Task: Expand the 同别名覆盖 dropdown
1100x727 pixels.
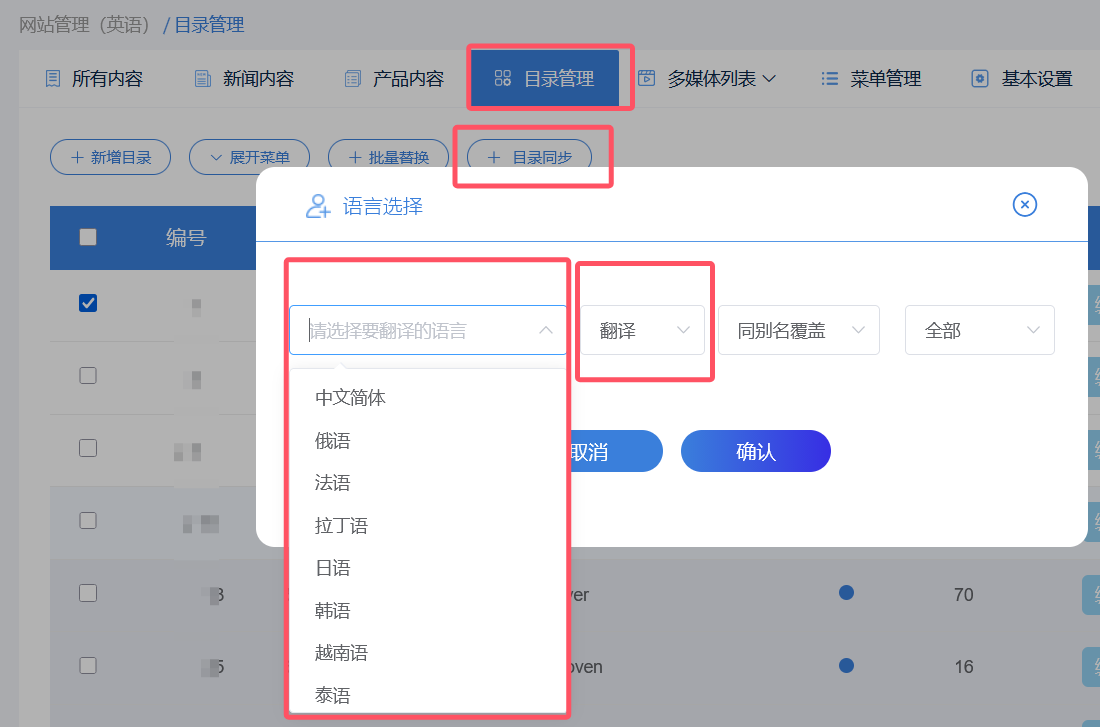Action: (798, 330)
